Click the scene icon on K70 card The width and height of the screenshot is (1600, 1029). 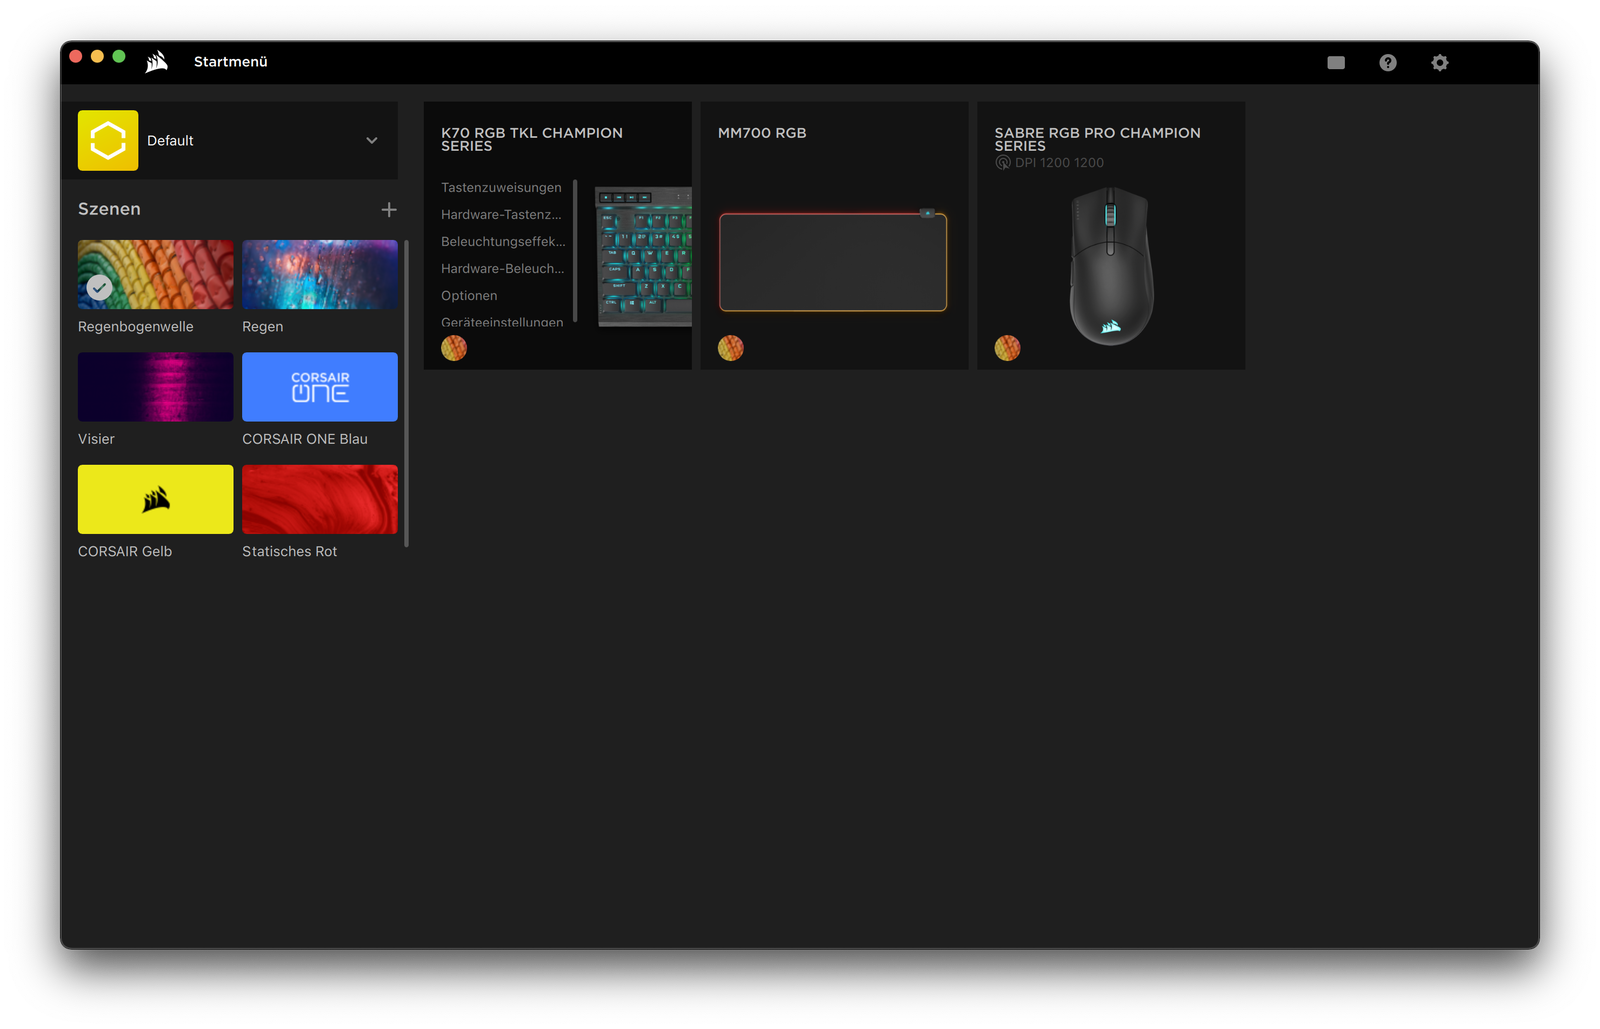[x=454, y=348]
